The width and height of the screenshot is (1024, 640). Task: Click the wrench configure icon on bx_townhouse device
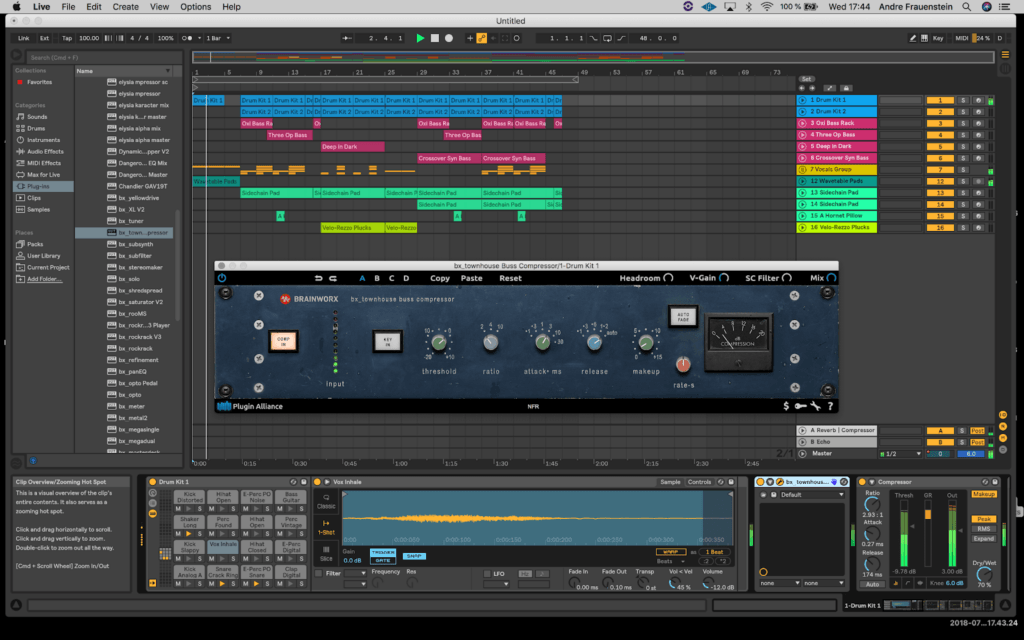(x=780, y=482)
